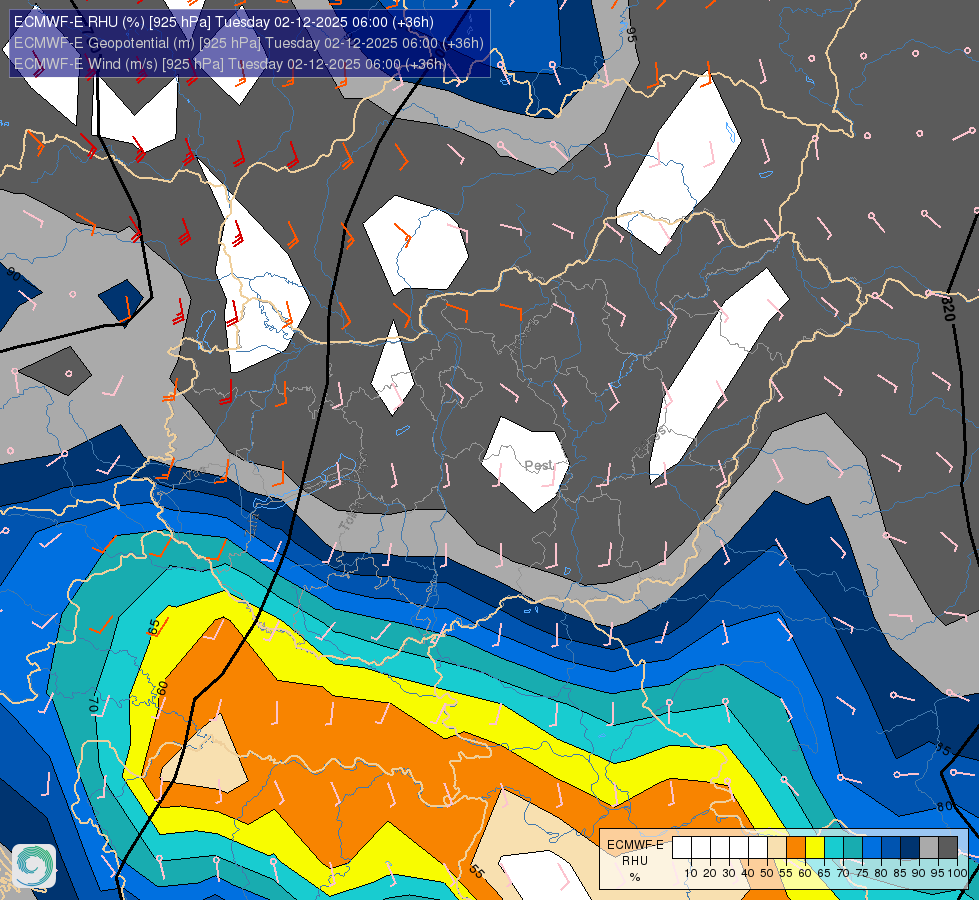Click the teal 70-75% legend swatch
979x900 pixels.
853,848
